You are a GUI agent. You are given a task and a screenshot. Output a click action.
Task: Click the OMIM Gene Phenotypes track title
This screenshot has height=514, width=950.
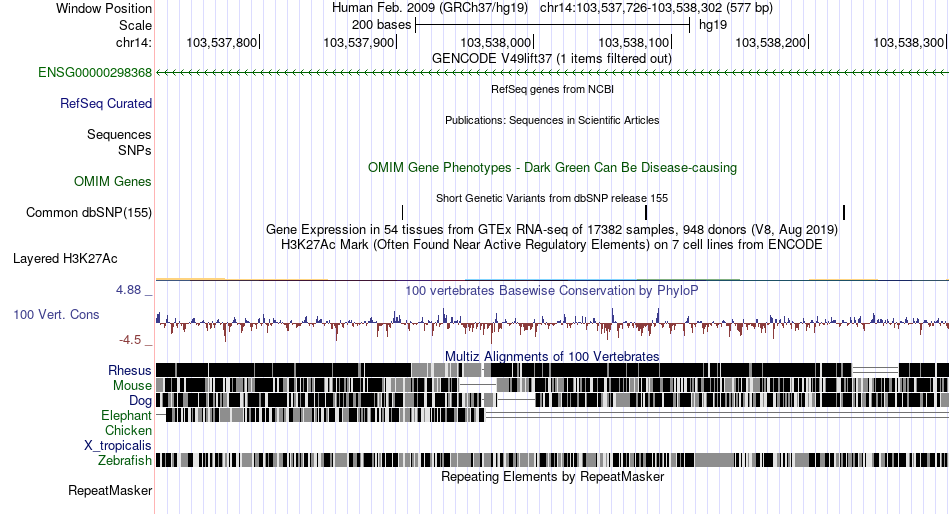[x=553, y=167]
